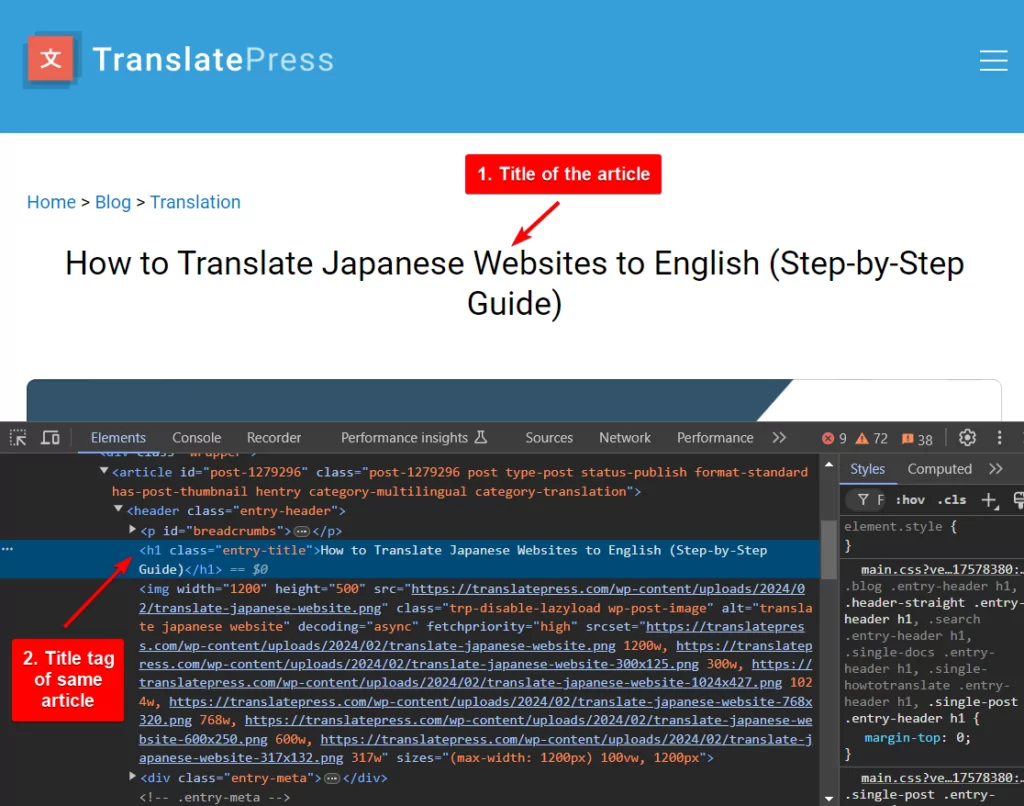The height and width of the screenshot is (806, 1024).
Task: Click the width="1200" attribute of img
Action: pos(221,588)
